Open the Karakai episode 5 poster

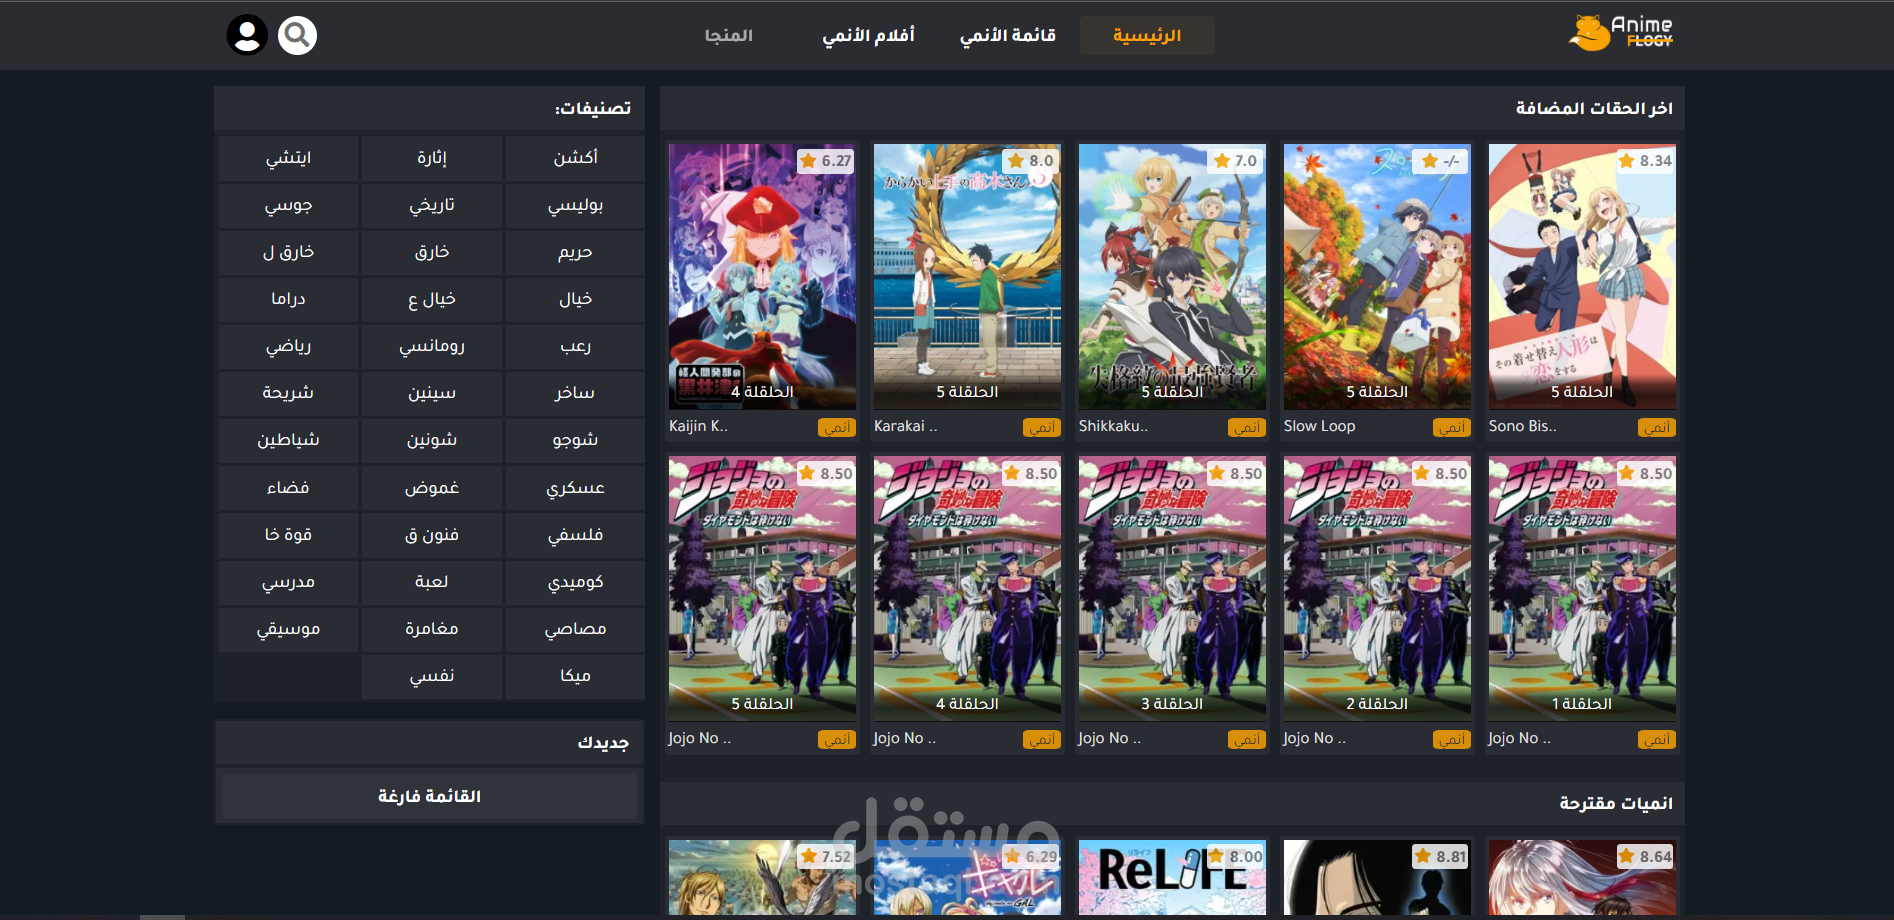click(967, 277)
